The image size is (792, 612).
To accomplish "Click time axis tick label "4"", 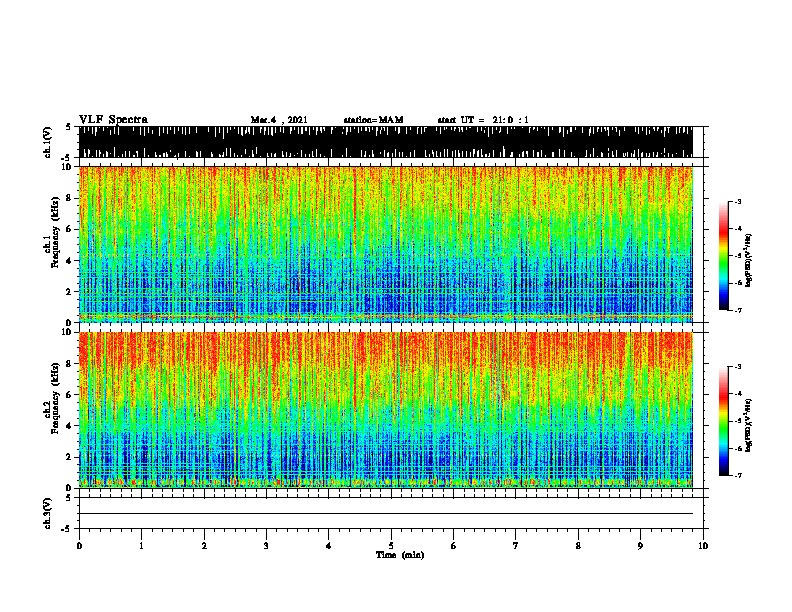I will coord(329,546).
